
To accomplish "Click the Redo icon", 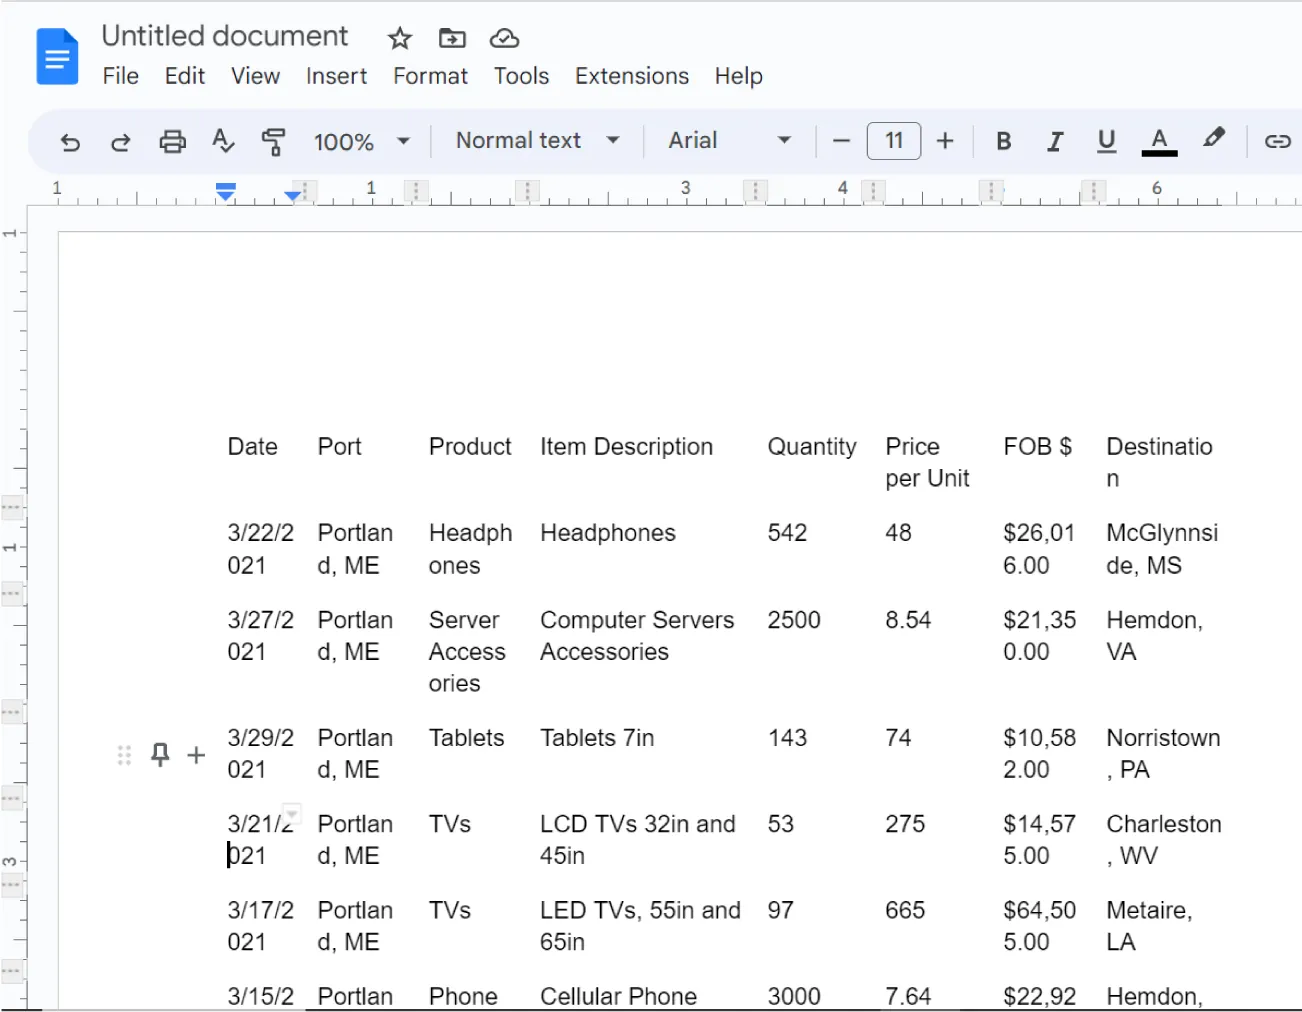I will click(x=120, y=141).
